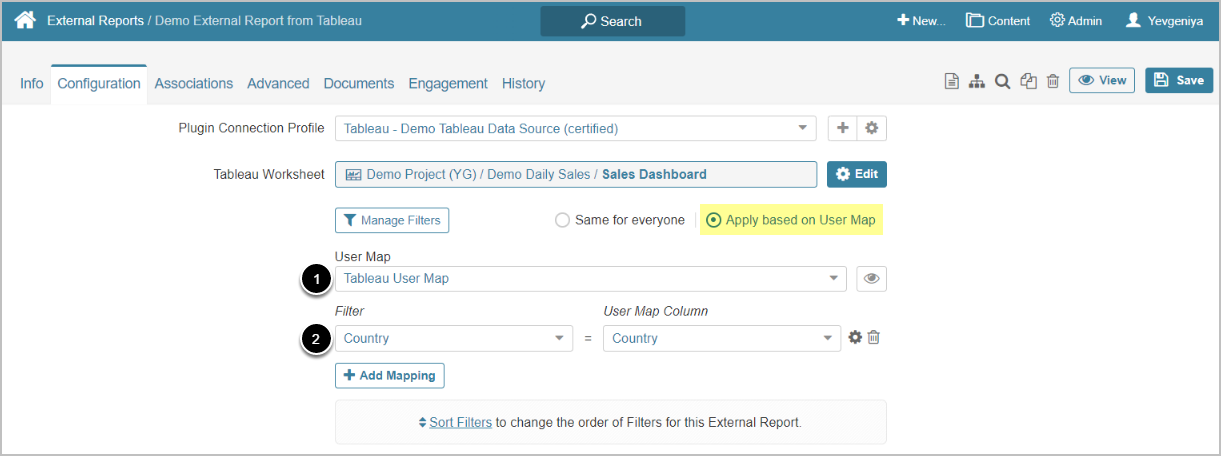Open settings gear for Country mapping

(855, 338)
